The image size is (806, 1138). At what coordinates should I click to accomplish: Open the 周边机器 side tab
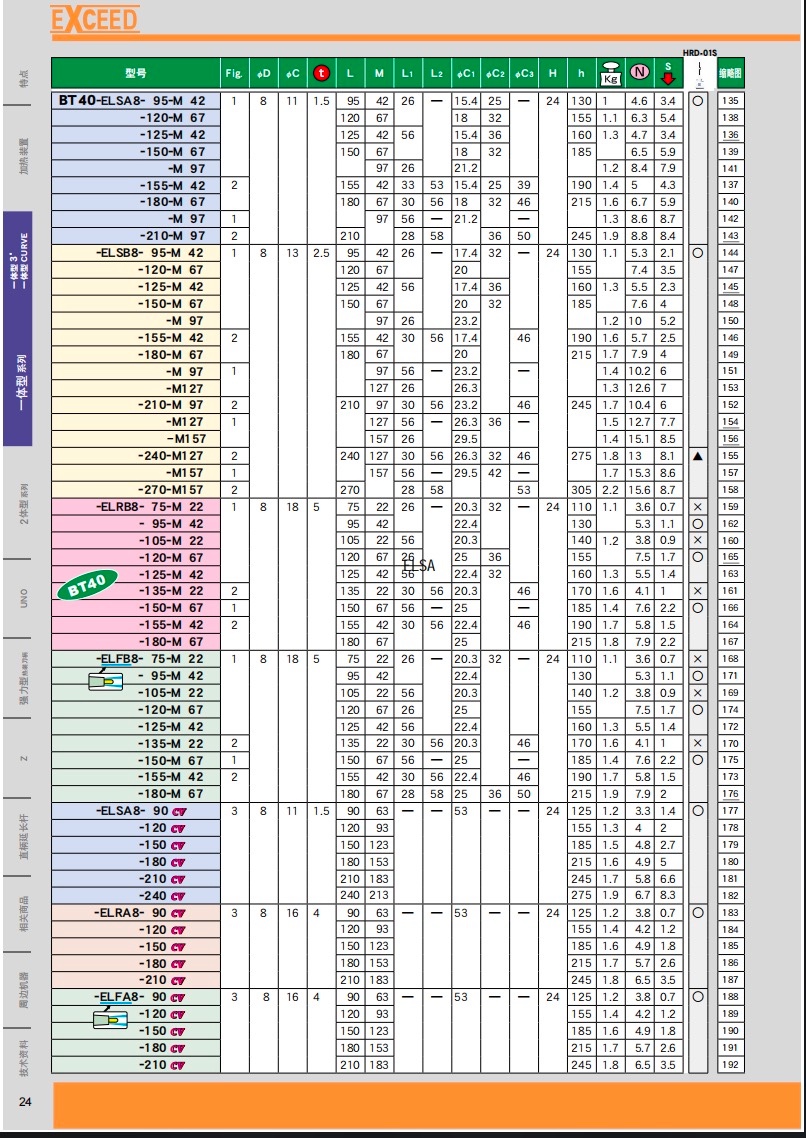25,991
